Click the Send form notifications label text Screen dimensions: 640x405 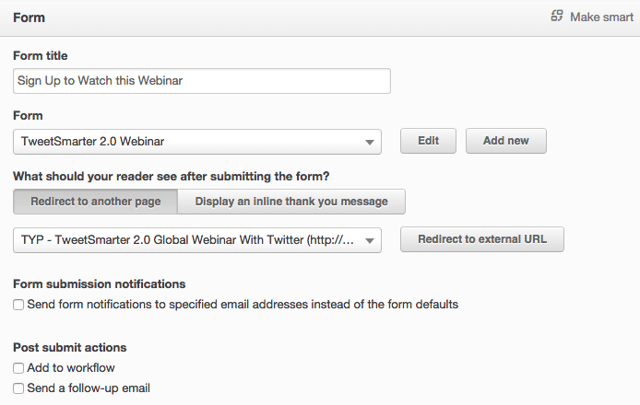click(243, 304)
